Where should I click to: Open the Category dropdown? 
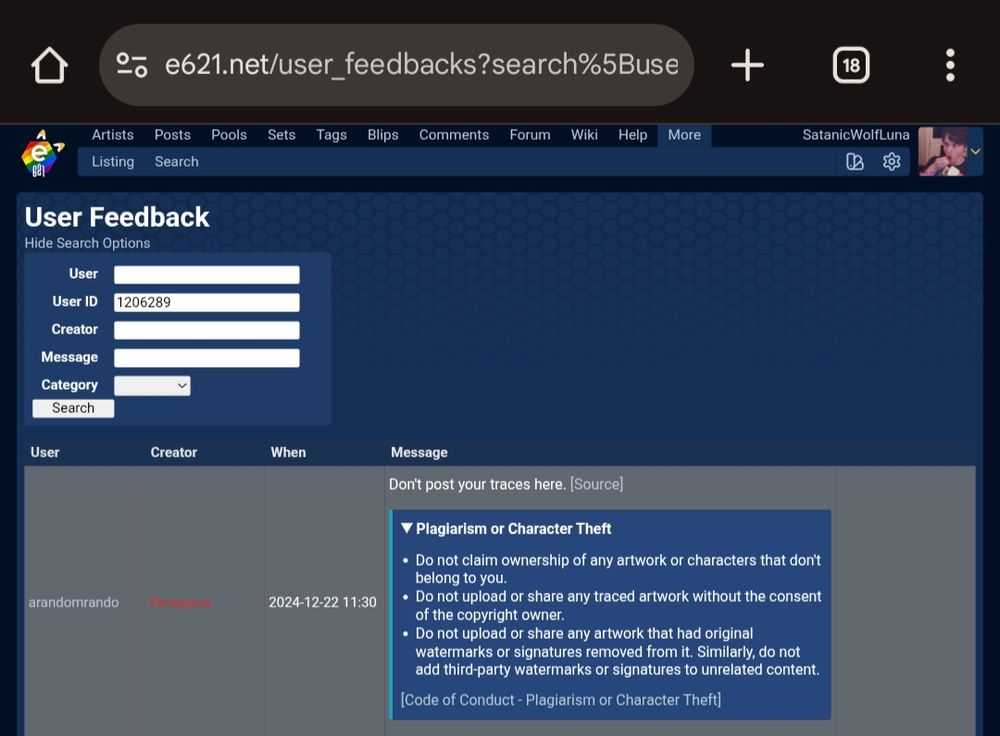[x=152, y=385]
